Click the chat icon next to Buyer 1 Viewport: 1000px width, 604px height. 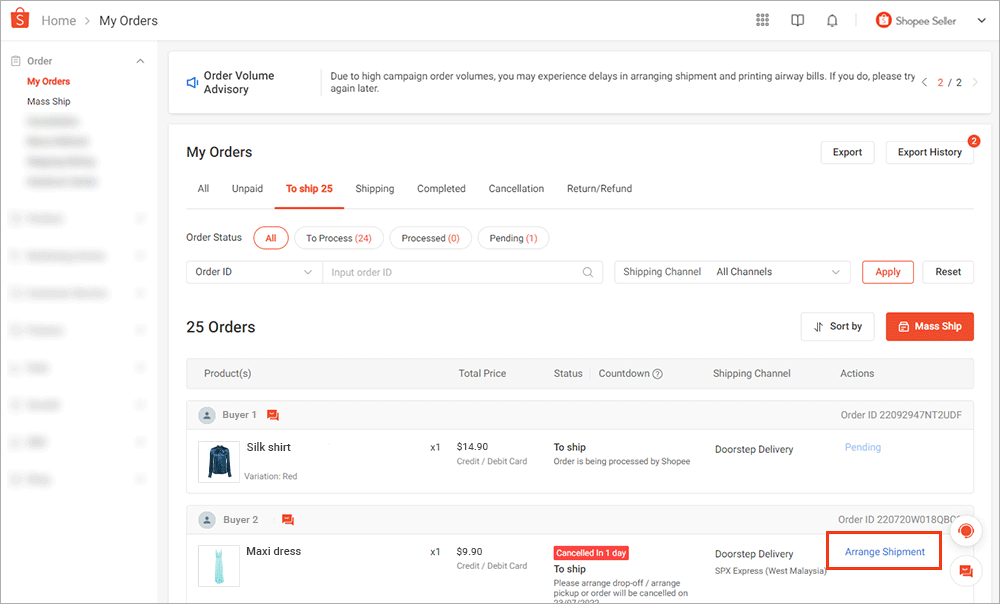click(x=273, y=414)
